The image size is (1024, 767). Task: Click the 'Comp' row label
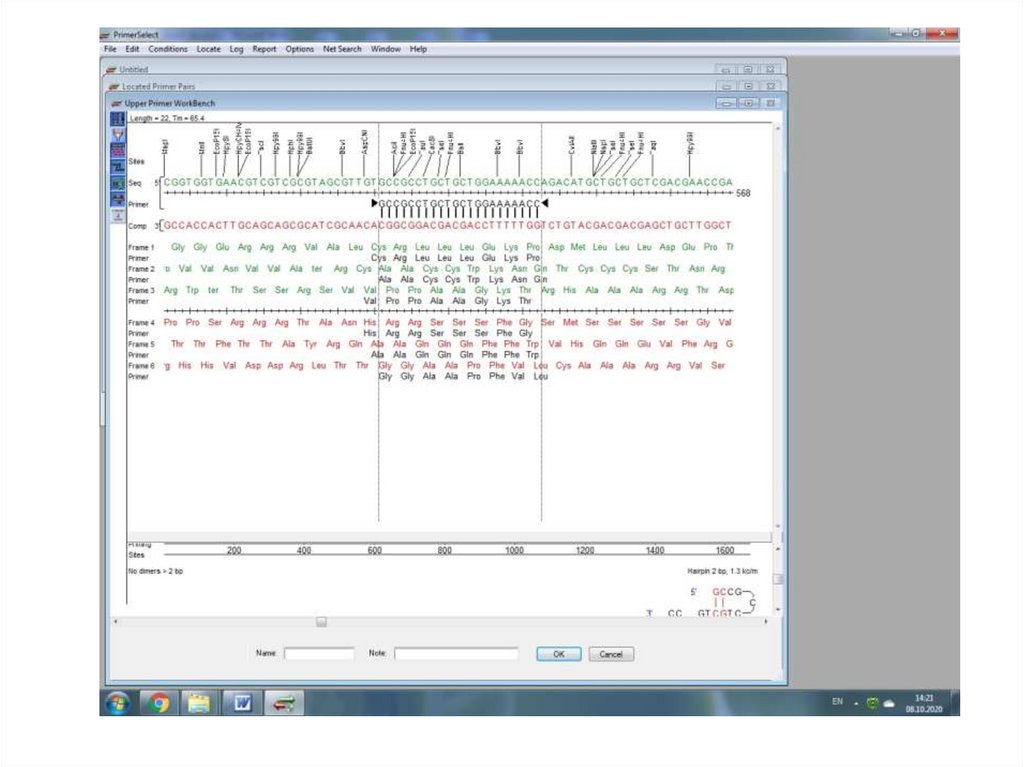[x=137, y=226]
